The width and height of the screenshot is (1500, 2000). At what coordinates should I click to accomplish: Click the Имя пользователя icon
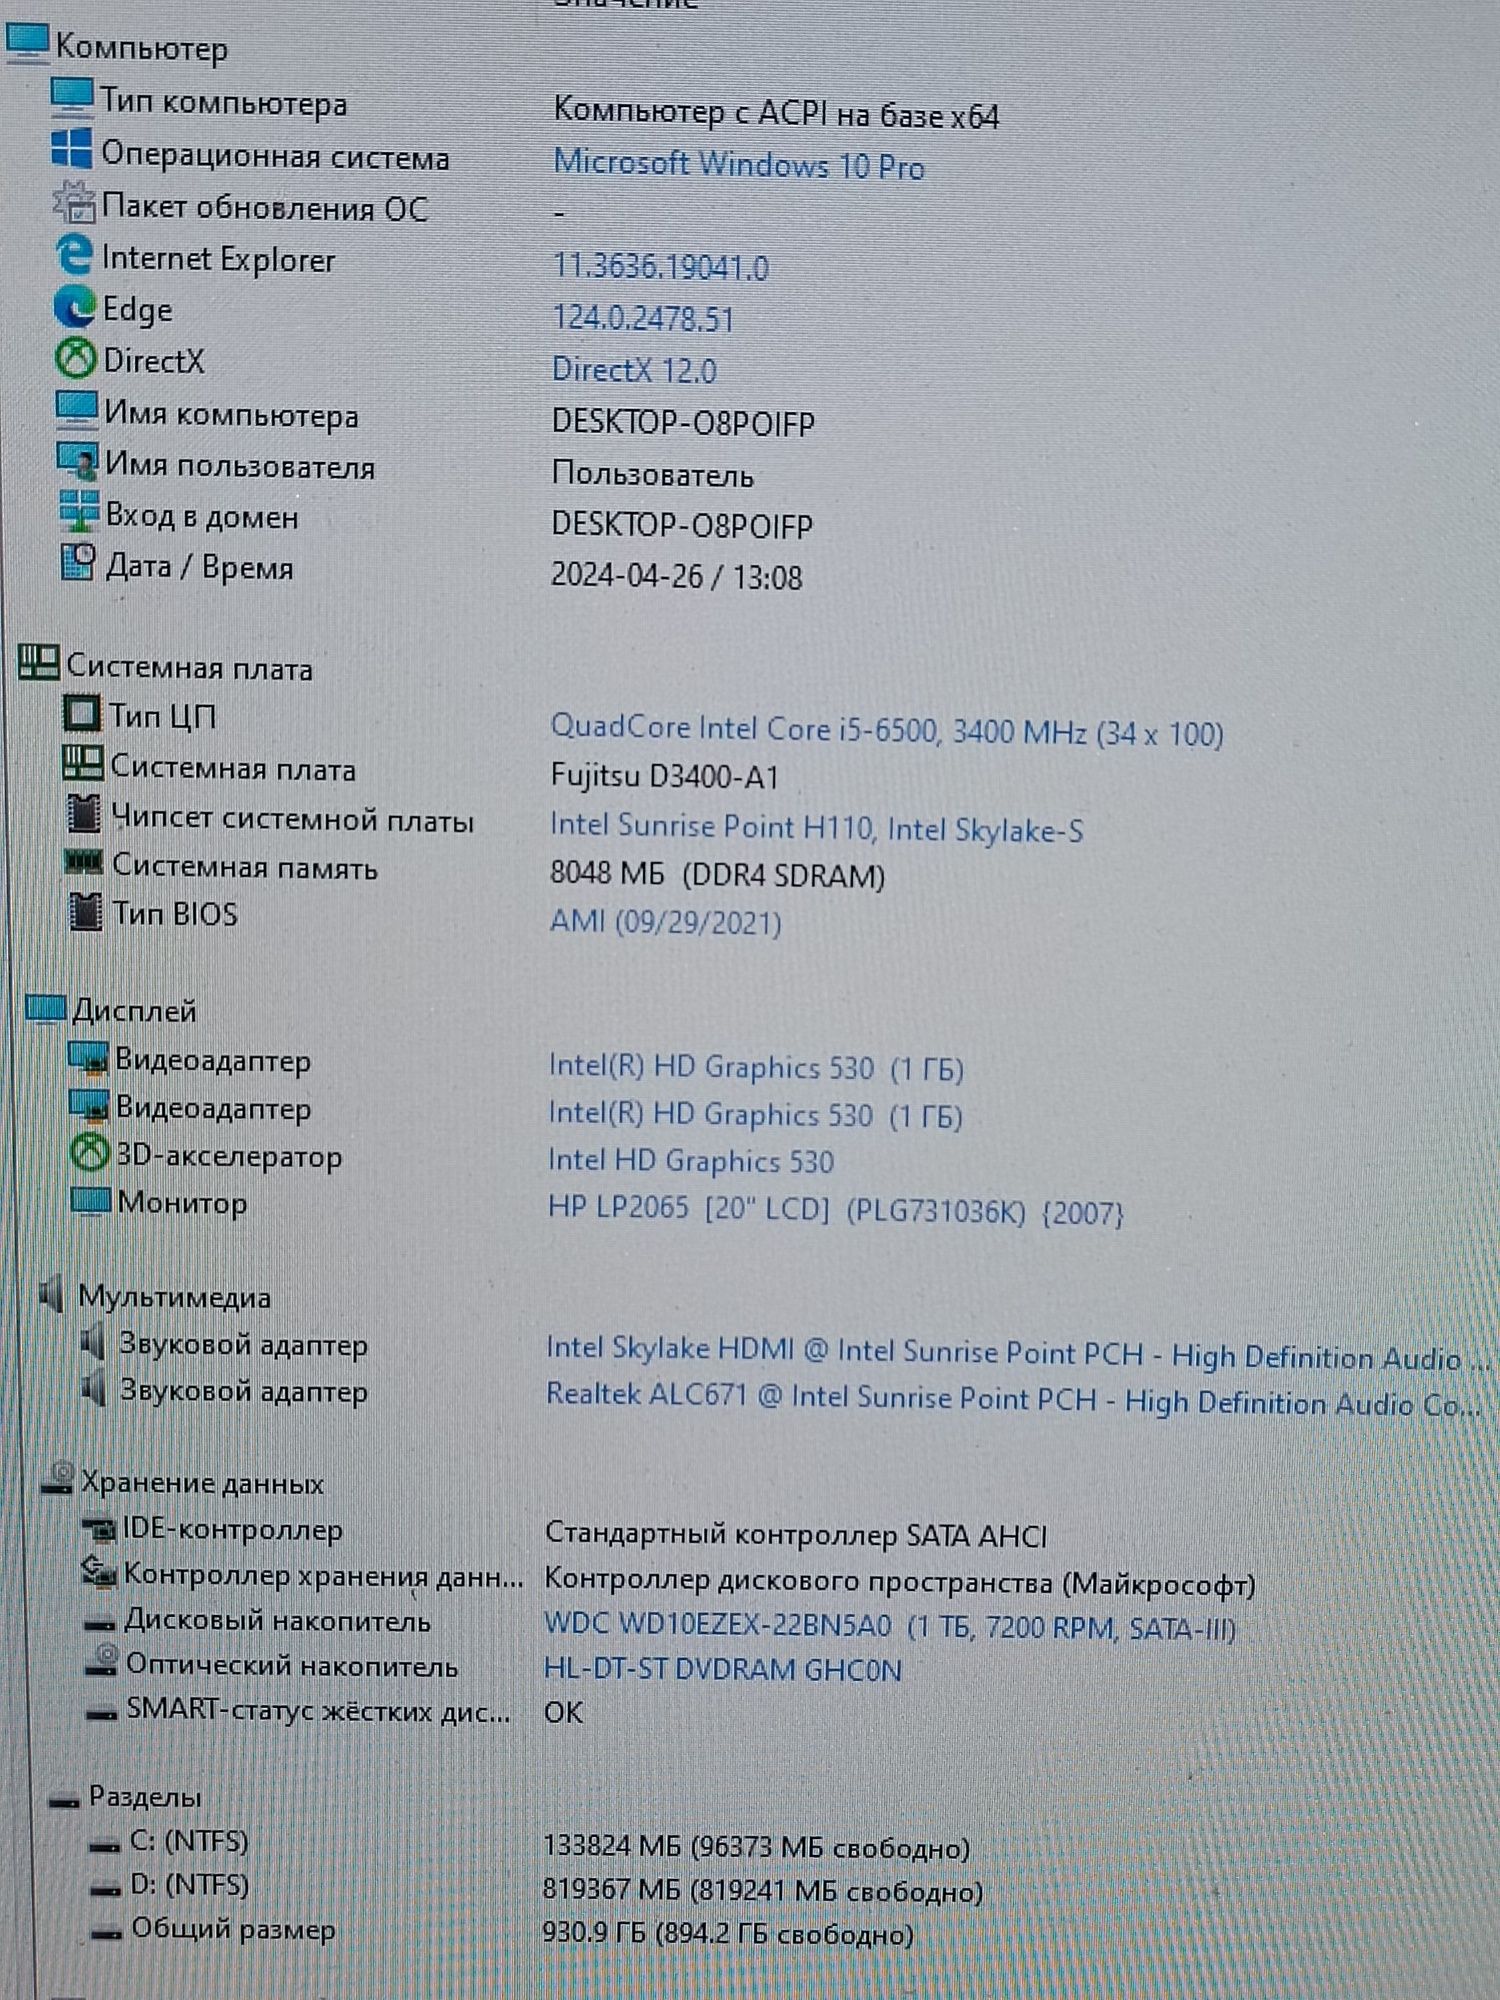tap(78, 460)
